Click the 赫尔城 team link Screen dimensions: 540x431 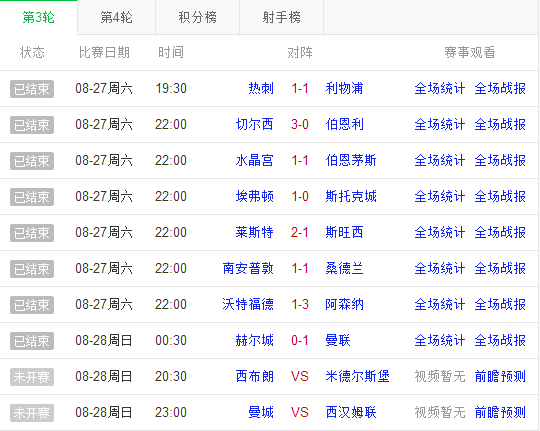pyautogui.click(x=255, y=340)
